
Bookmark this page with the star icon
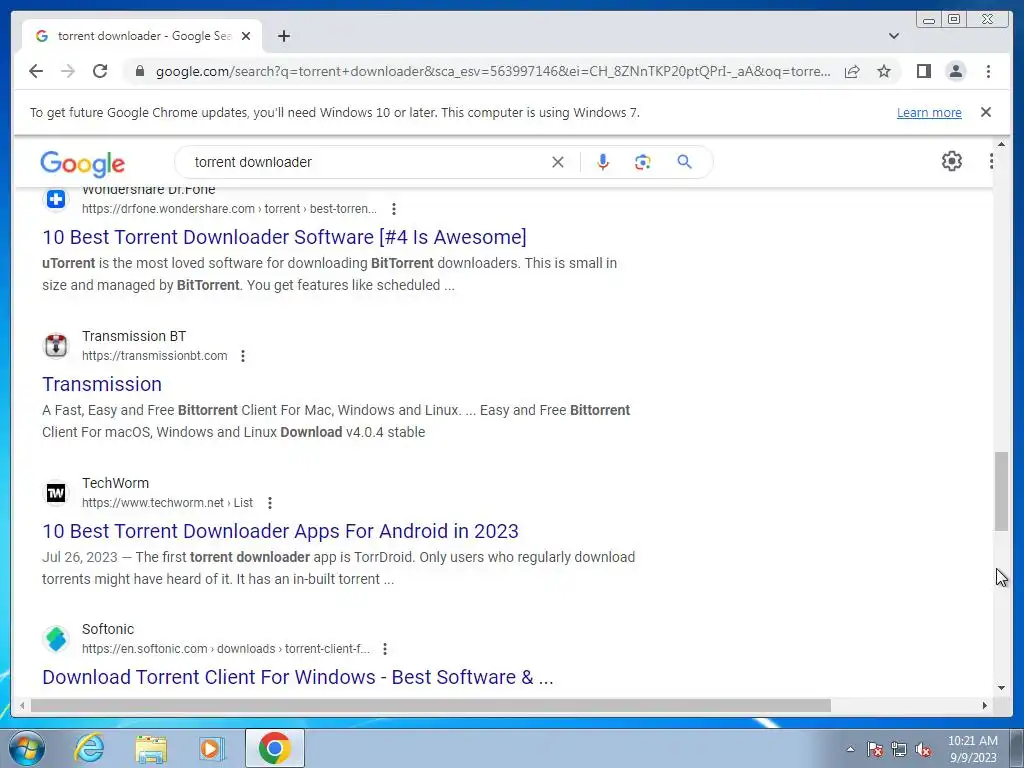(884, 71)
